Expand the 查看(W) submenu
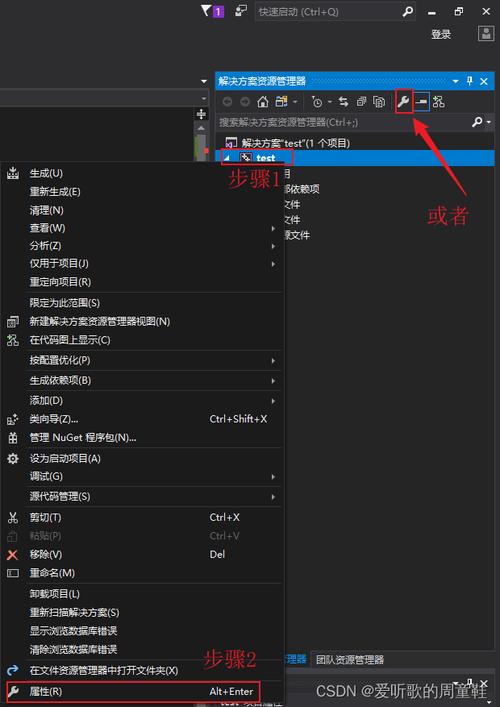500x707 pixels. pos(142,229)
